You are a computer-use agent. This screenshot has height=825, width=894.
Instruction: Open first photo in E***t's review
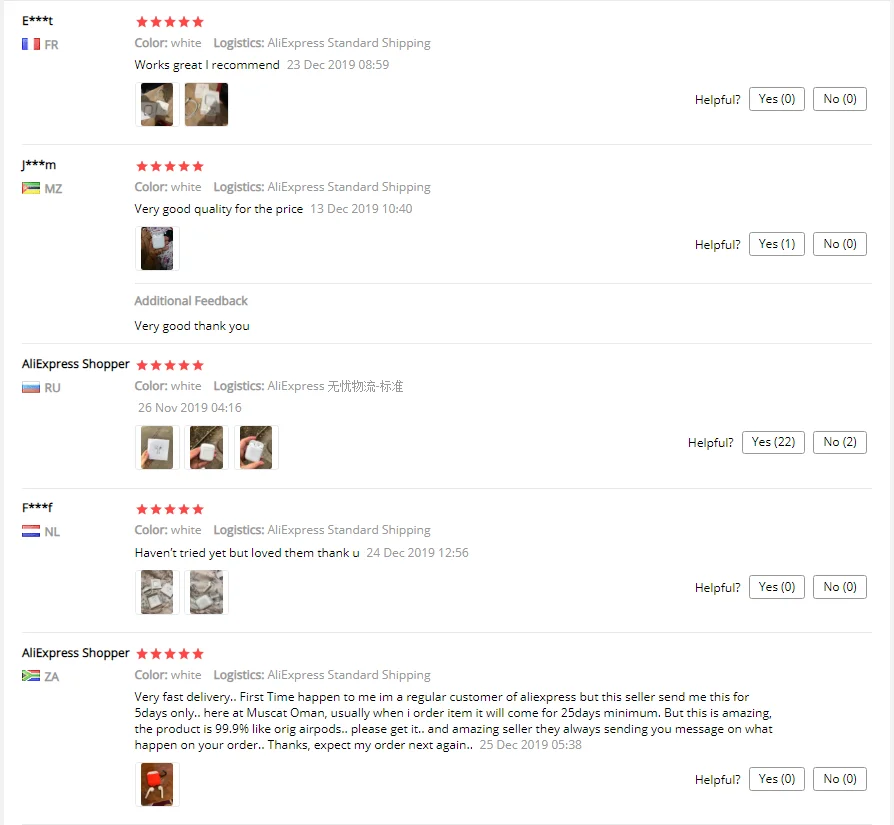(157, 104)
